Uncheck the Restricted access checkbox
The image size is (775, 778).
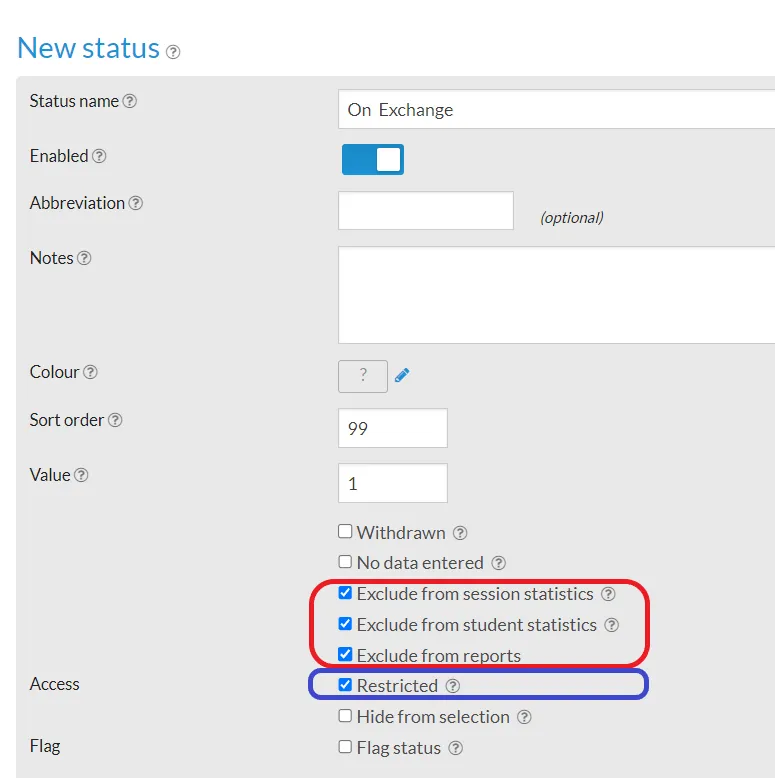tap(345, 685)
